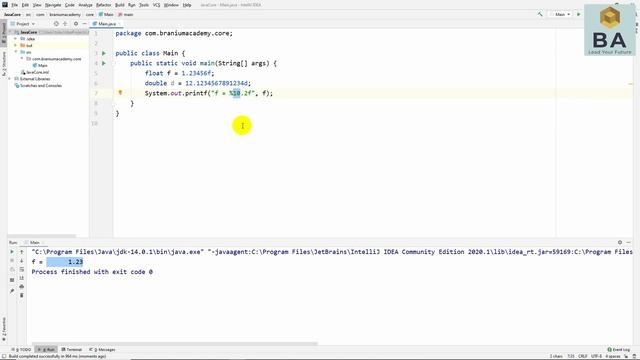Screen dimensions: 640x360
Task: Open the Run tool window tab at bottom
Action: coord(46,349)
